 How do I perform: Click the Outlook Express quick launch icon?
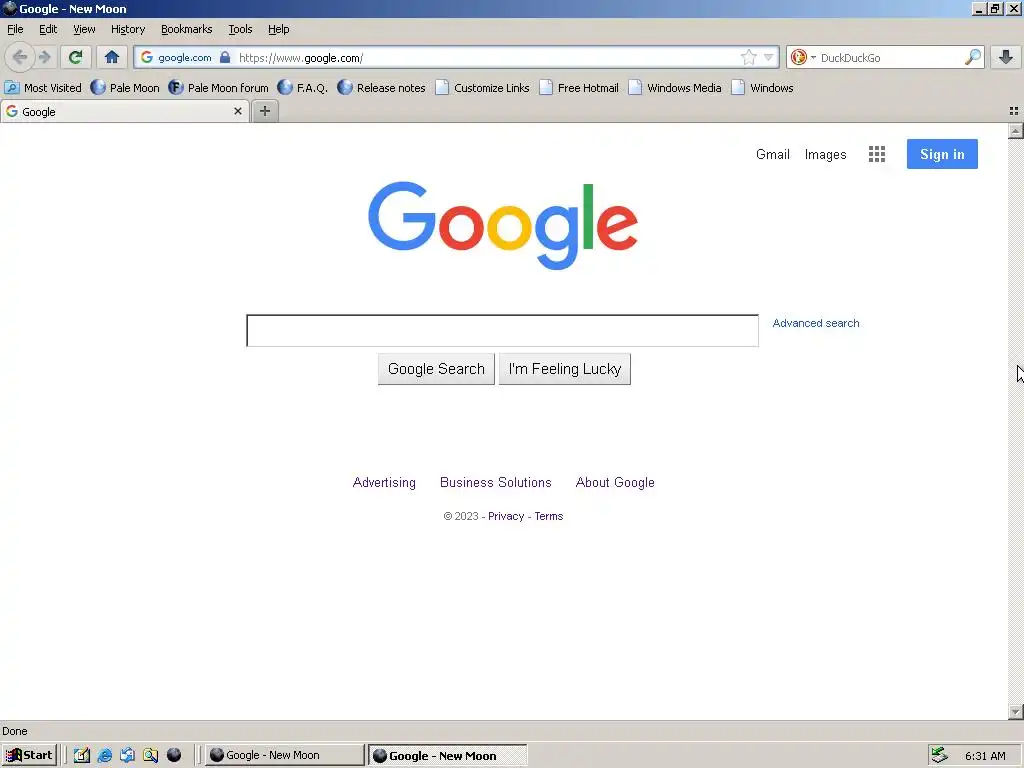pyautogui.click(x=127, y=755)
